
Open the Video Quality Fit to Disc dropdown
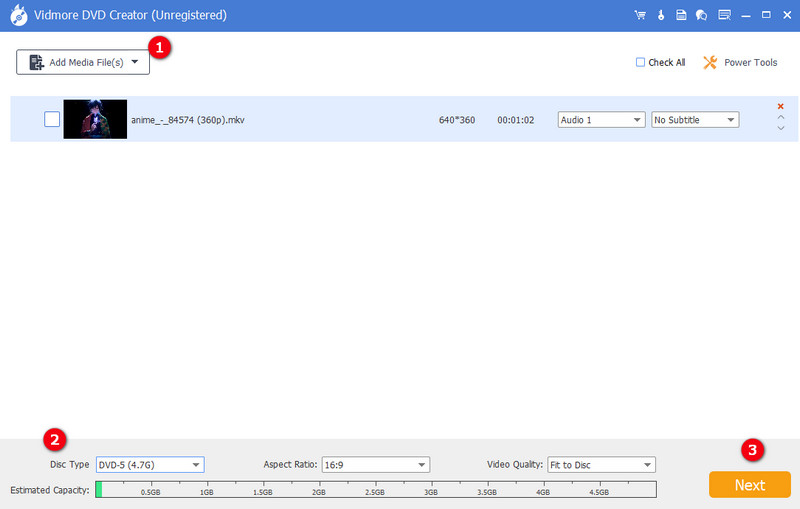click(600, 464)
